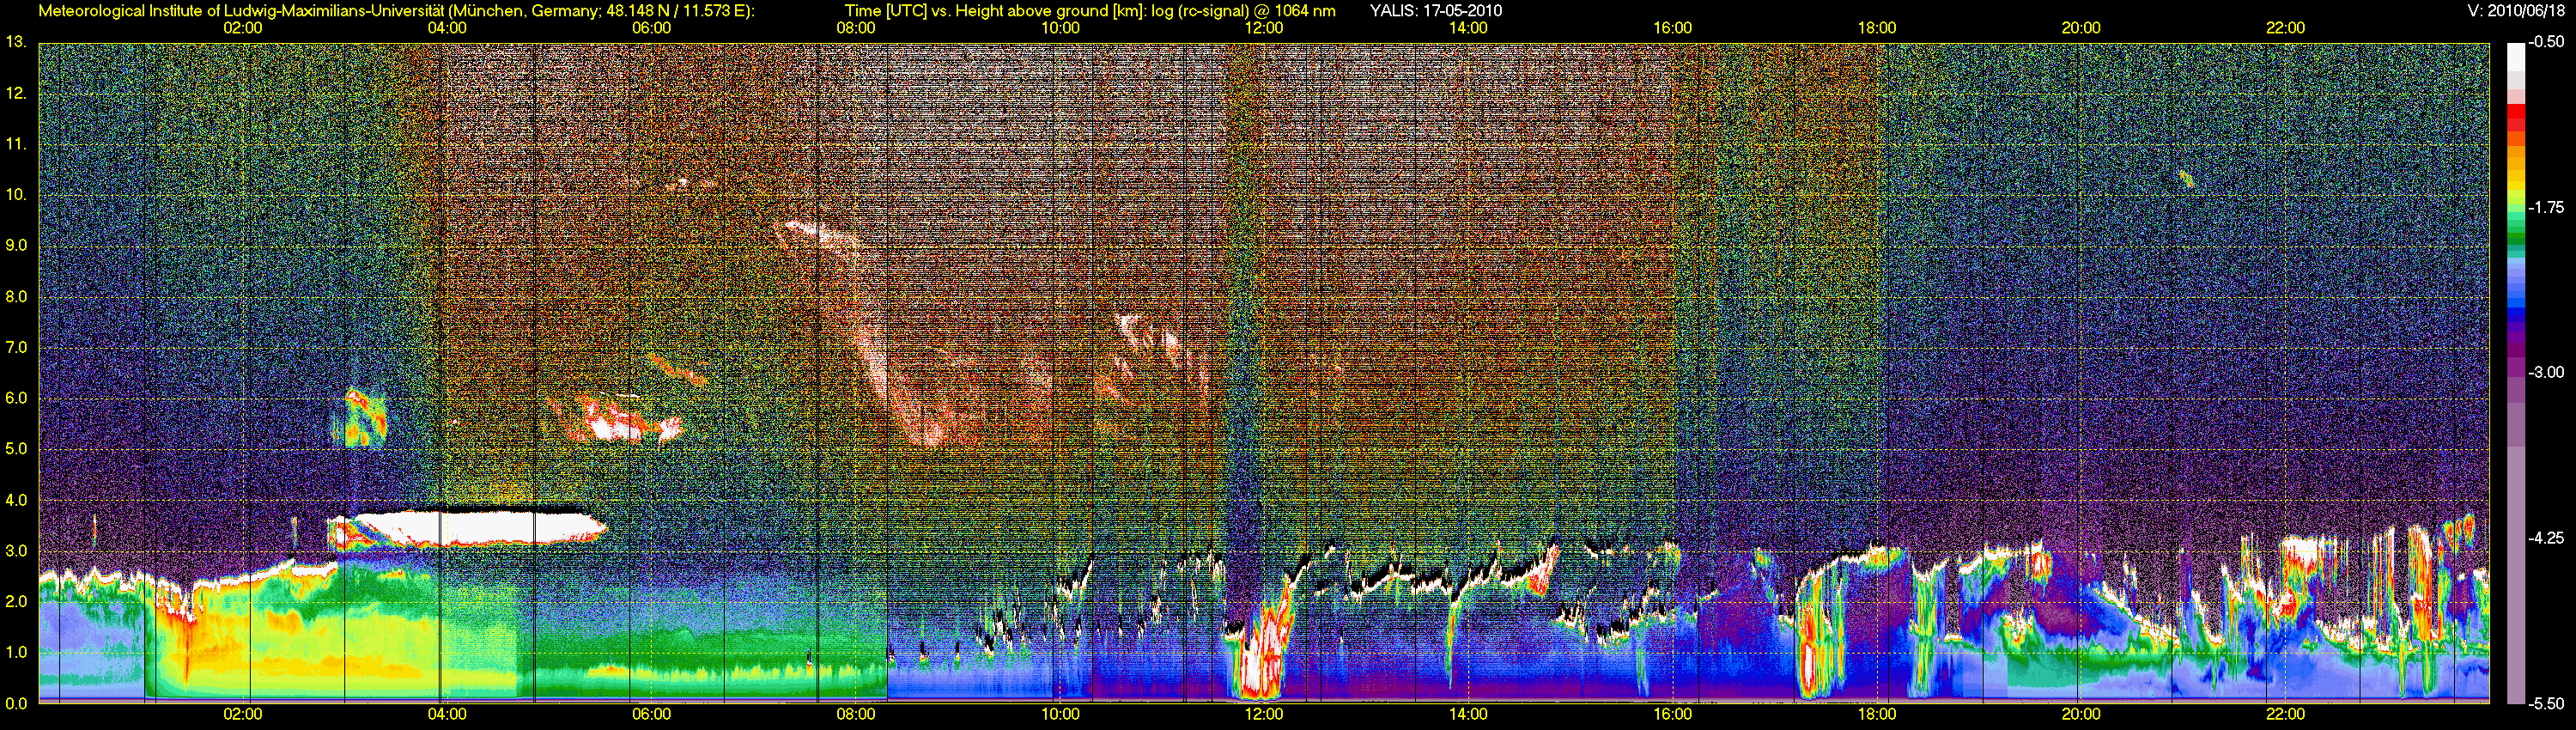
Task: Click the "4.0" height axis label
Action: (x=17, y=500)
